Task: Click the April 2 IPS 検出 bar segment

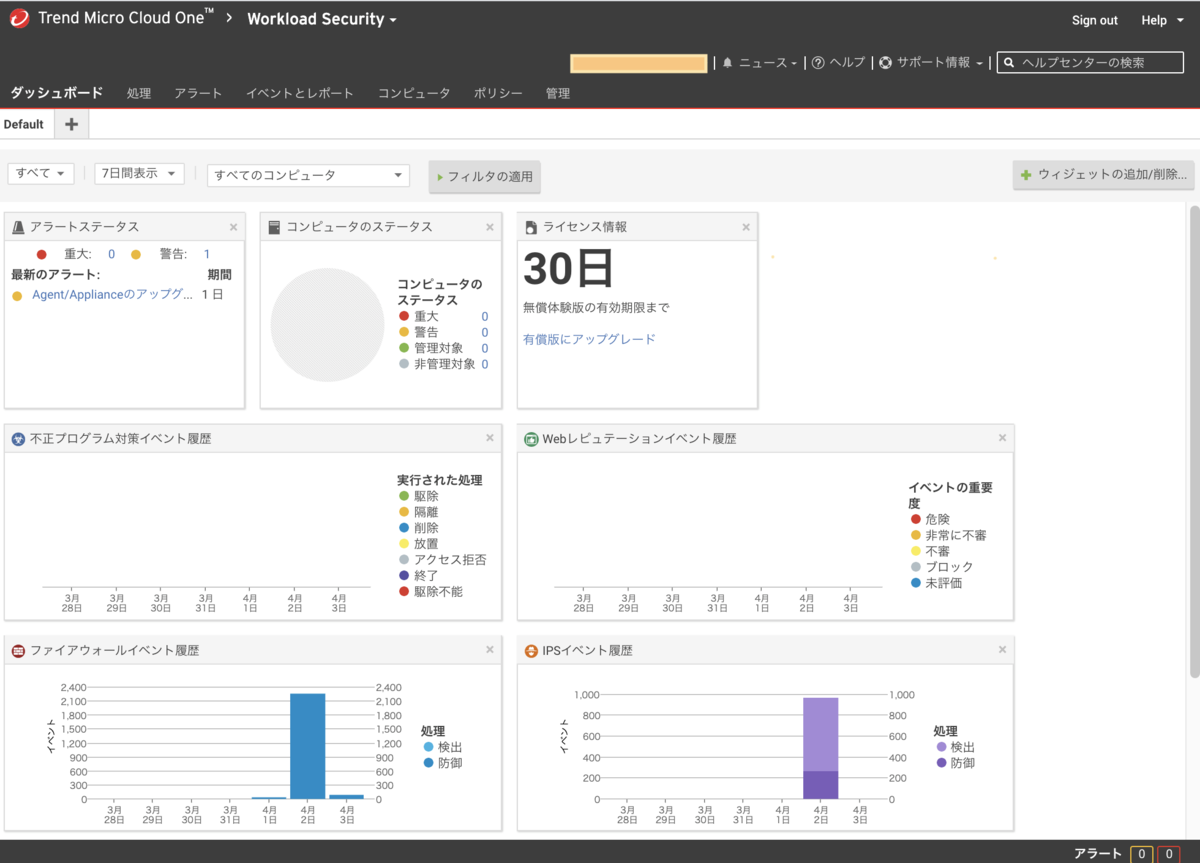Action: (820, 734)
